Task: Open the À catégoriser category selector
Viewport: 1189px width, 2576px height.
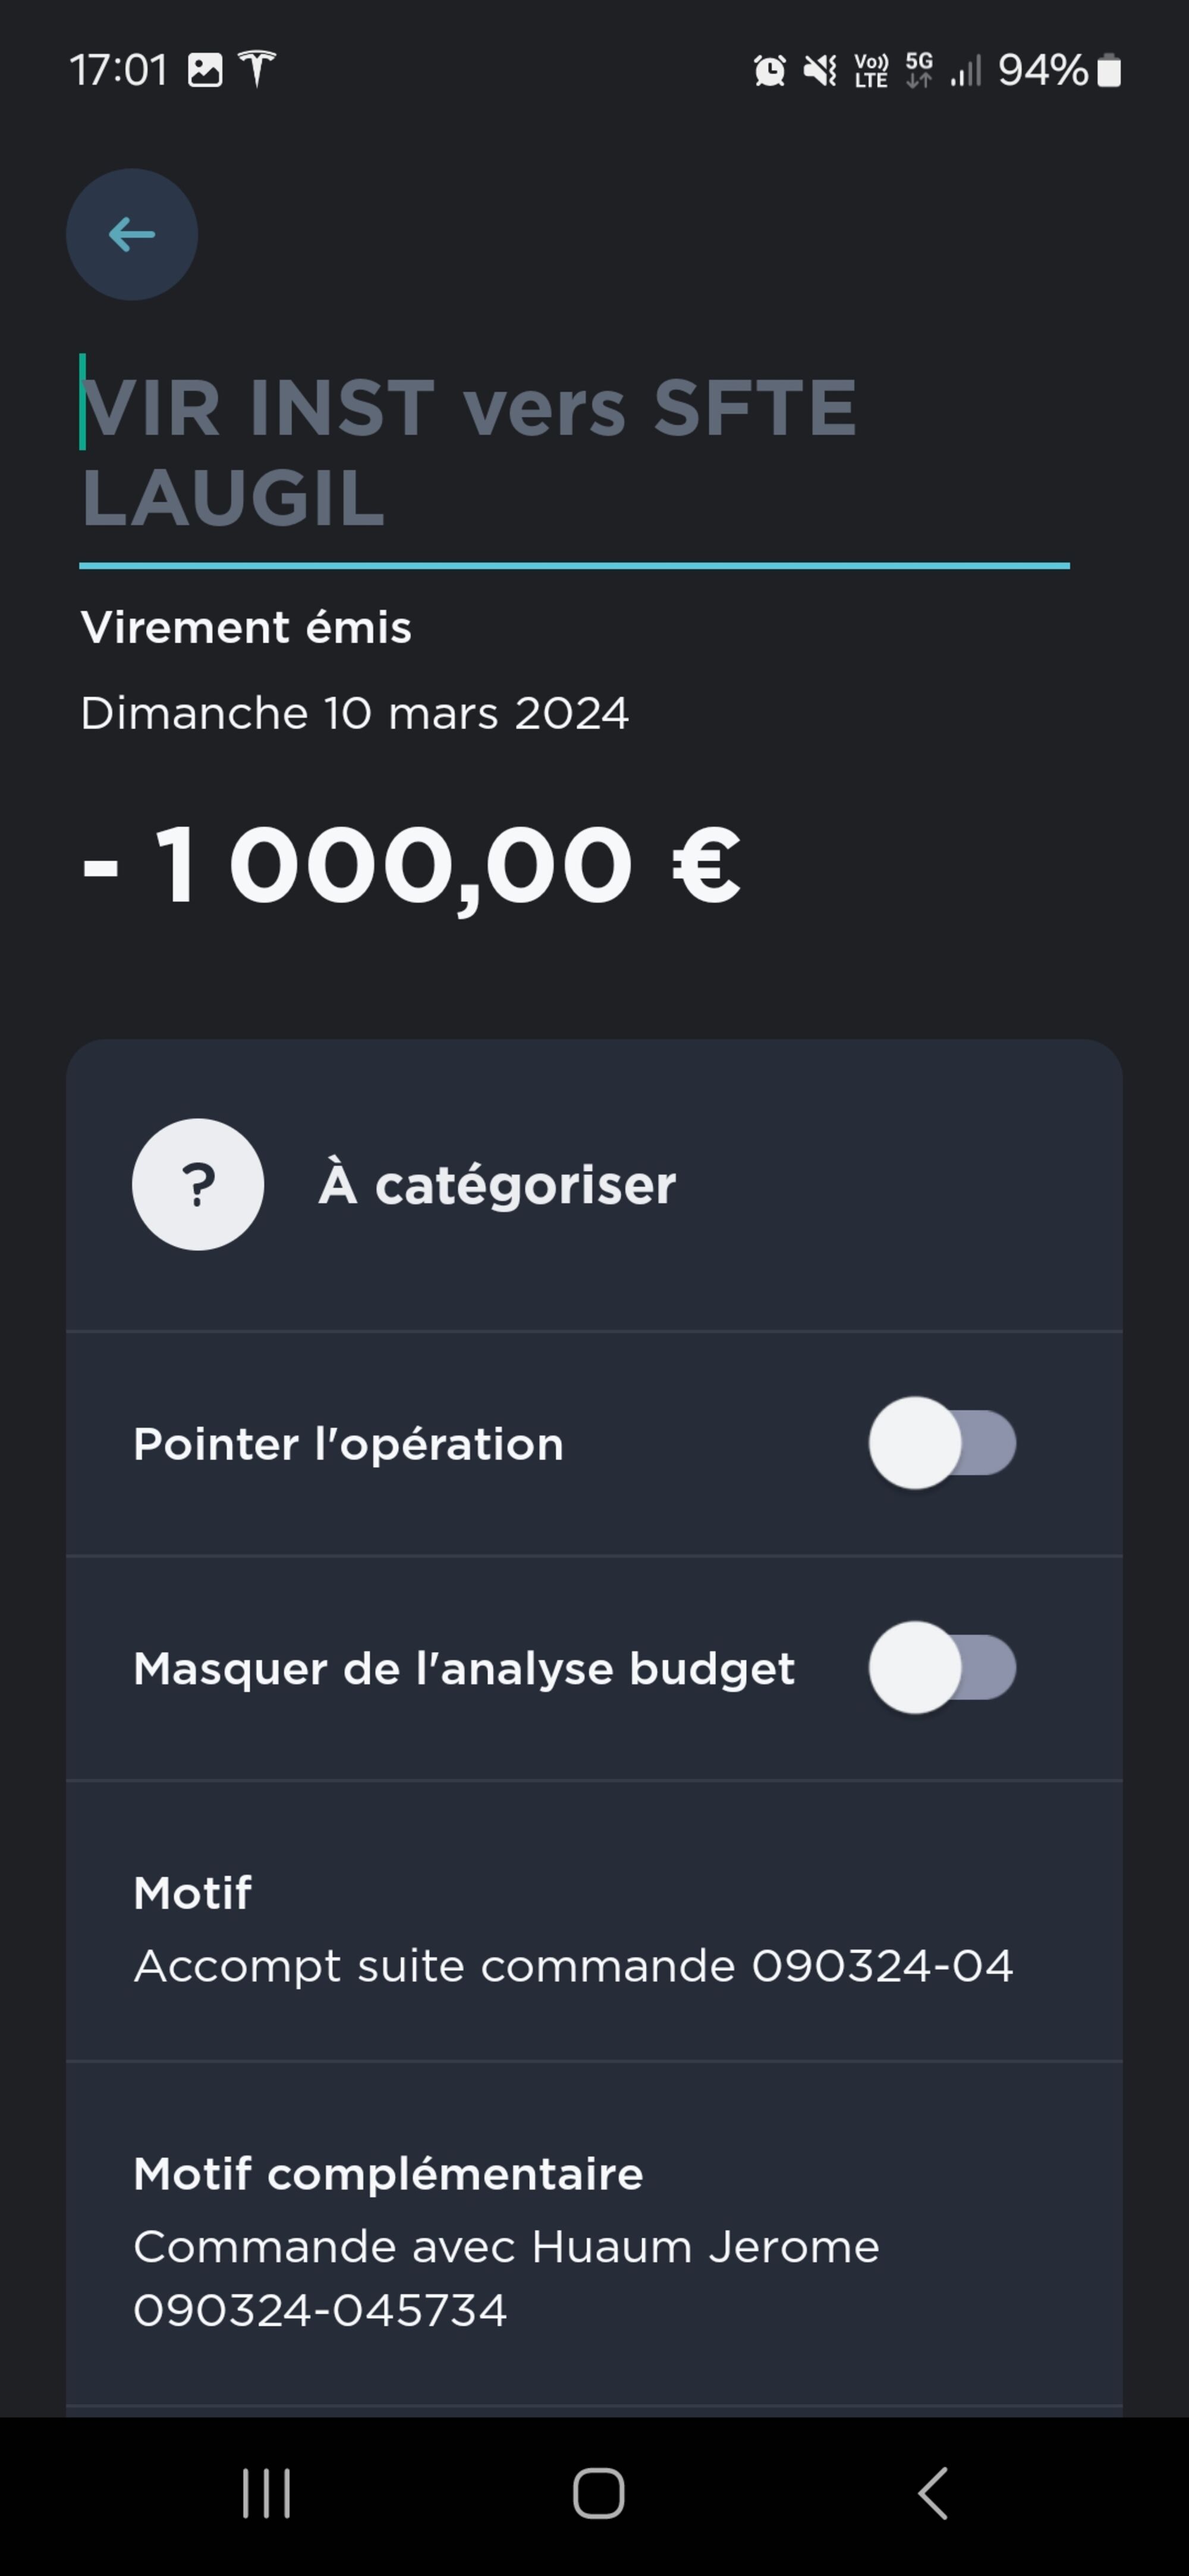Action: (497, 1185)
